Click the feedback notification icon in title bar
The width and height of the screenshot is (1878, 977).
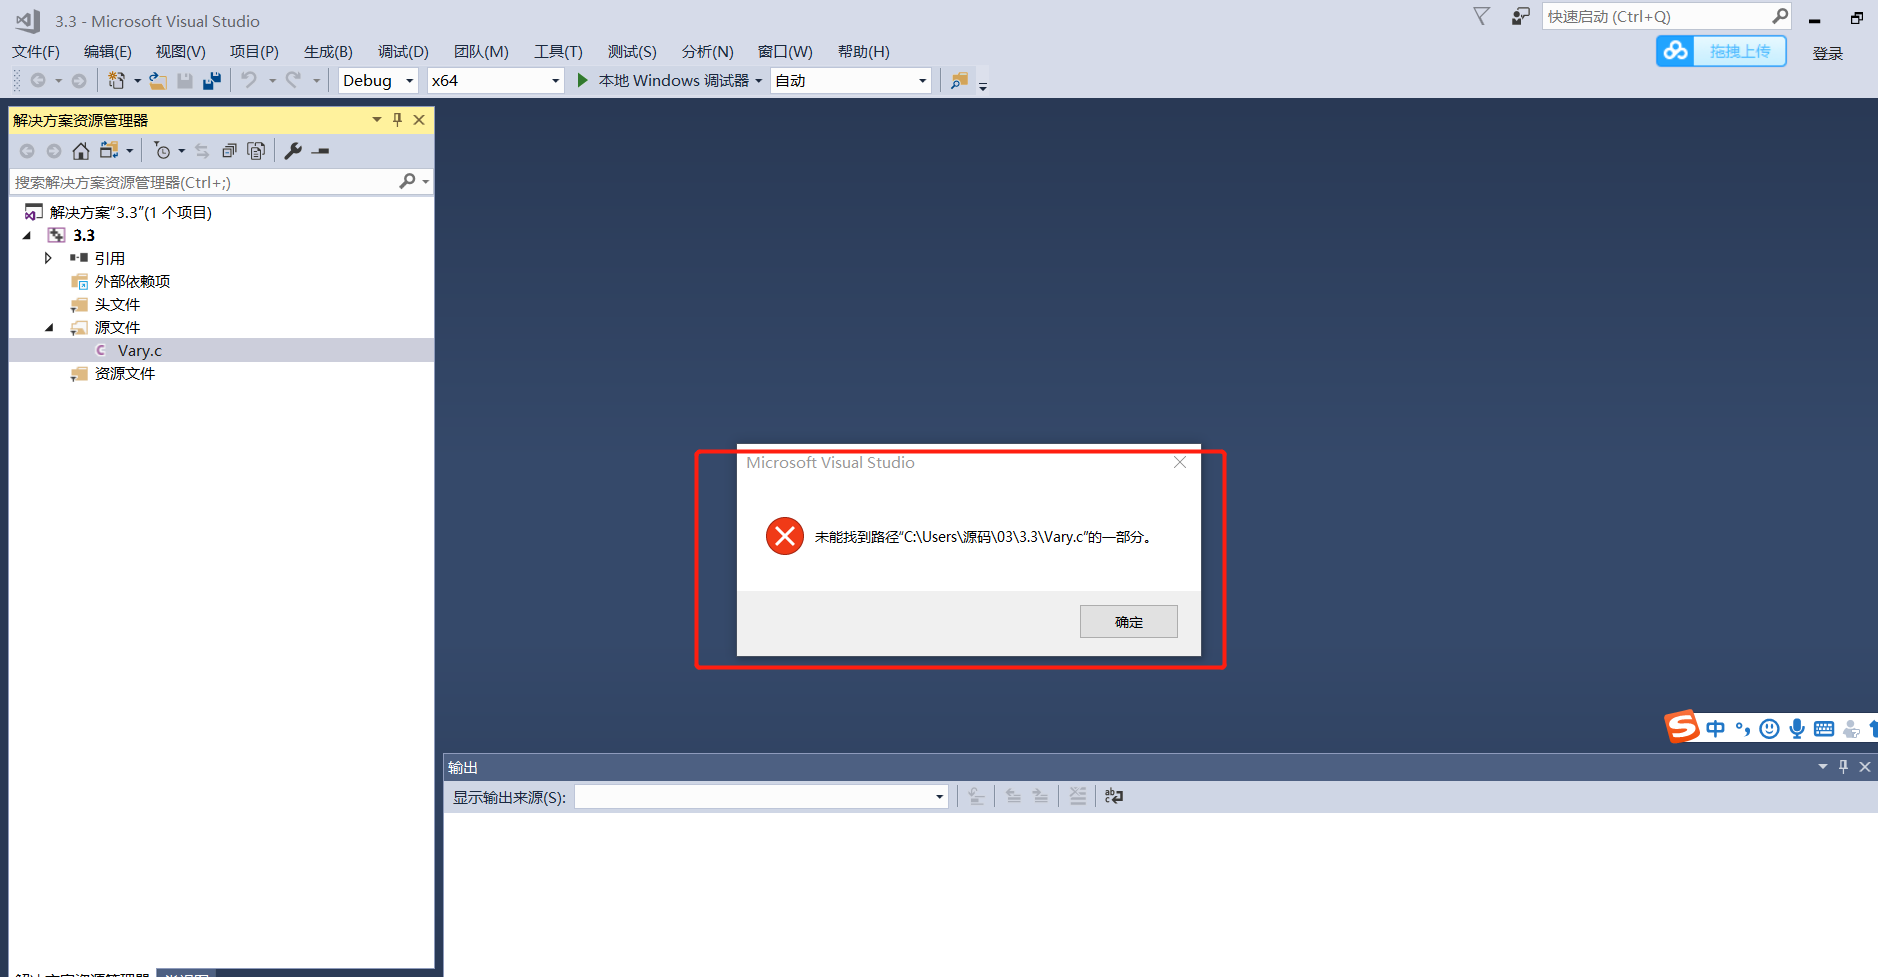click(1520, 16)
